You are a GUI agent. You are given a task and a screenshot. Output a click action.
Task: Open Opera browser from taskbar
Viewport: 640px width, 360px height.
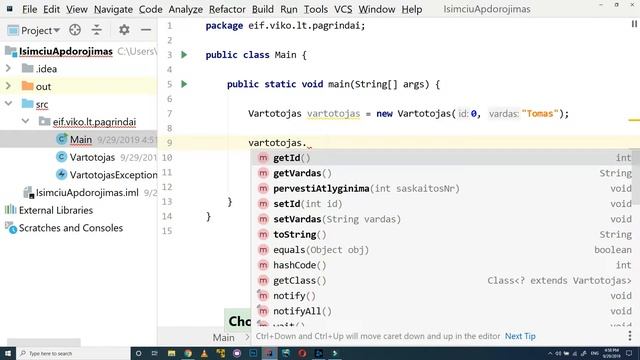point(302,353)
